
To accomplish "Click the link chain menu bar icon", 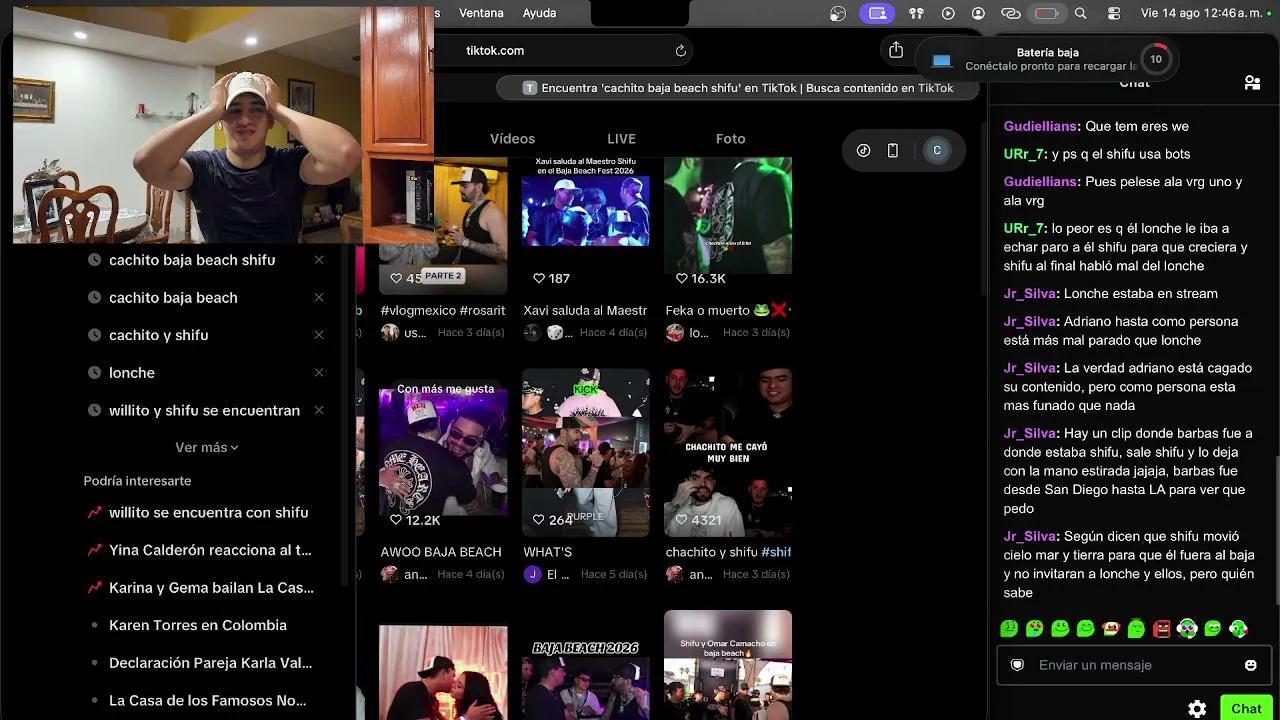I will point(1011,13).
